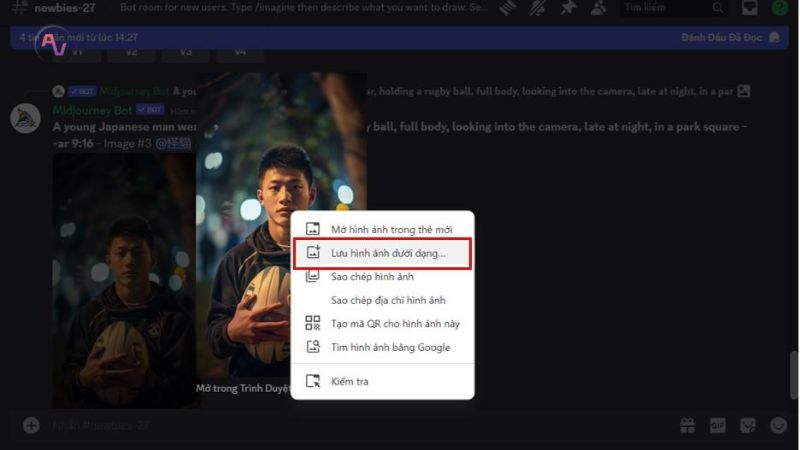This screenshot has width=800, height=450.
Task: Choose 'Tạo mã QR cho hình ảnh này'
Action: (382, 323)
